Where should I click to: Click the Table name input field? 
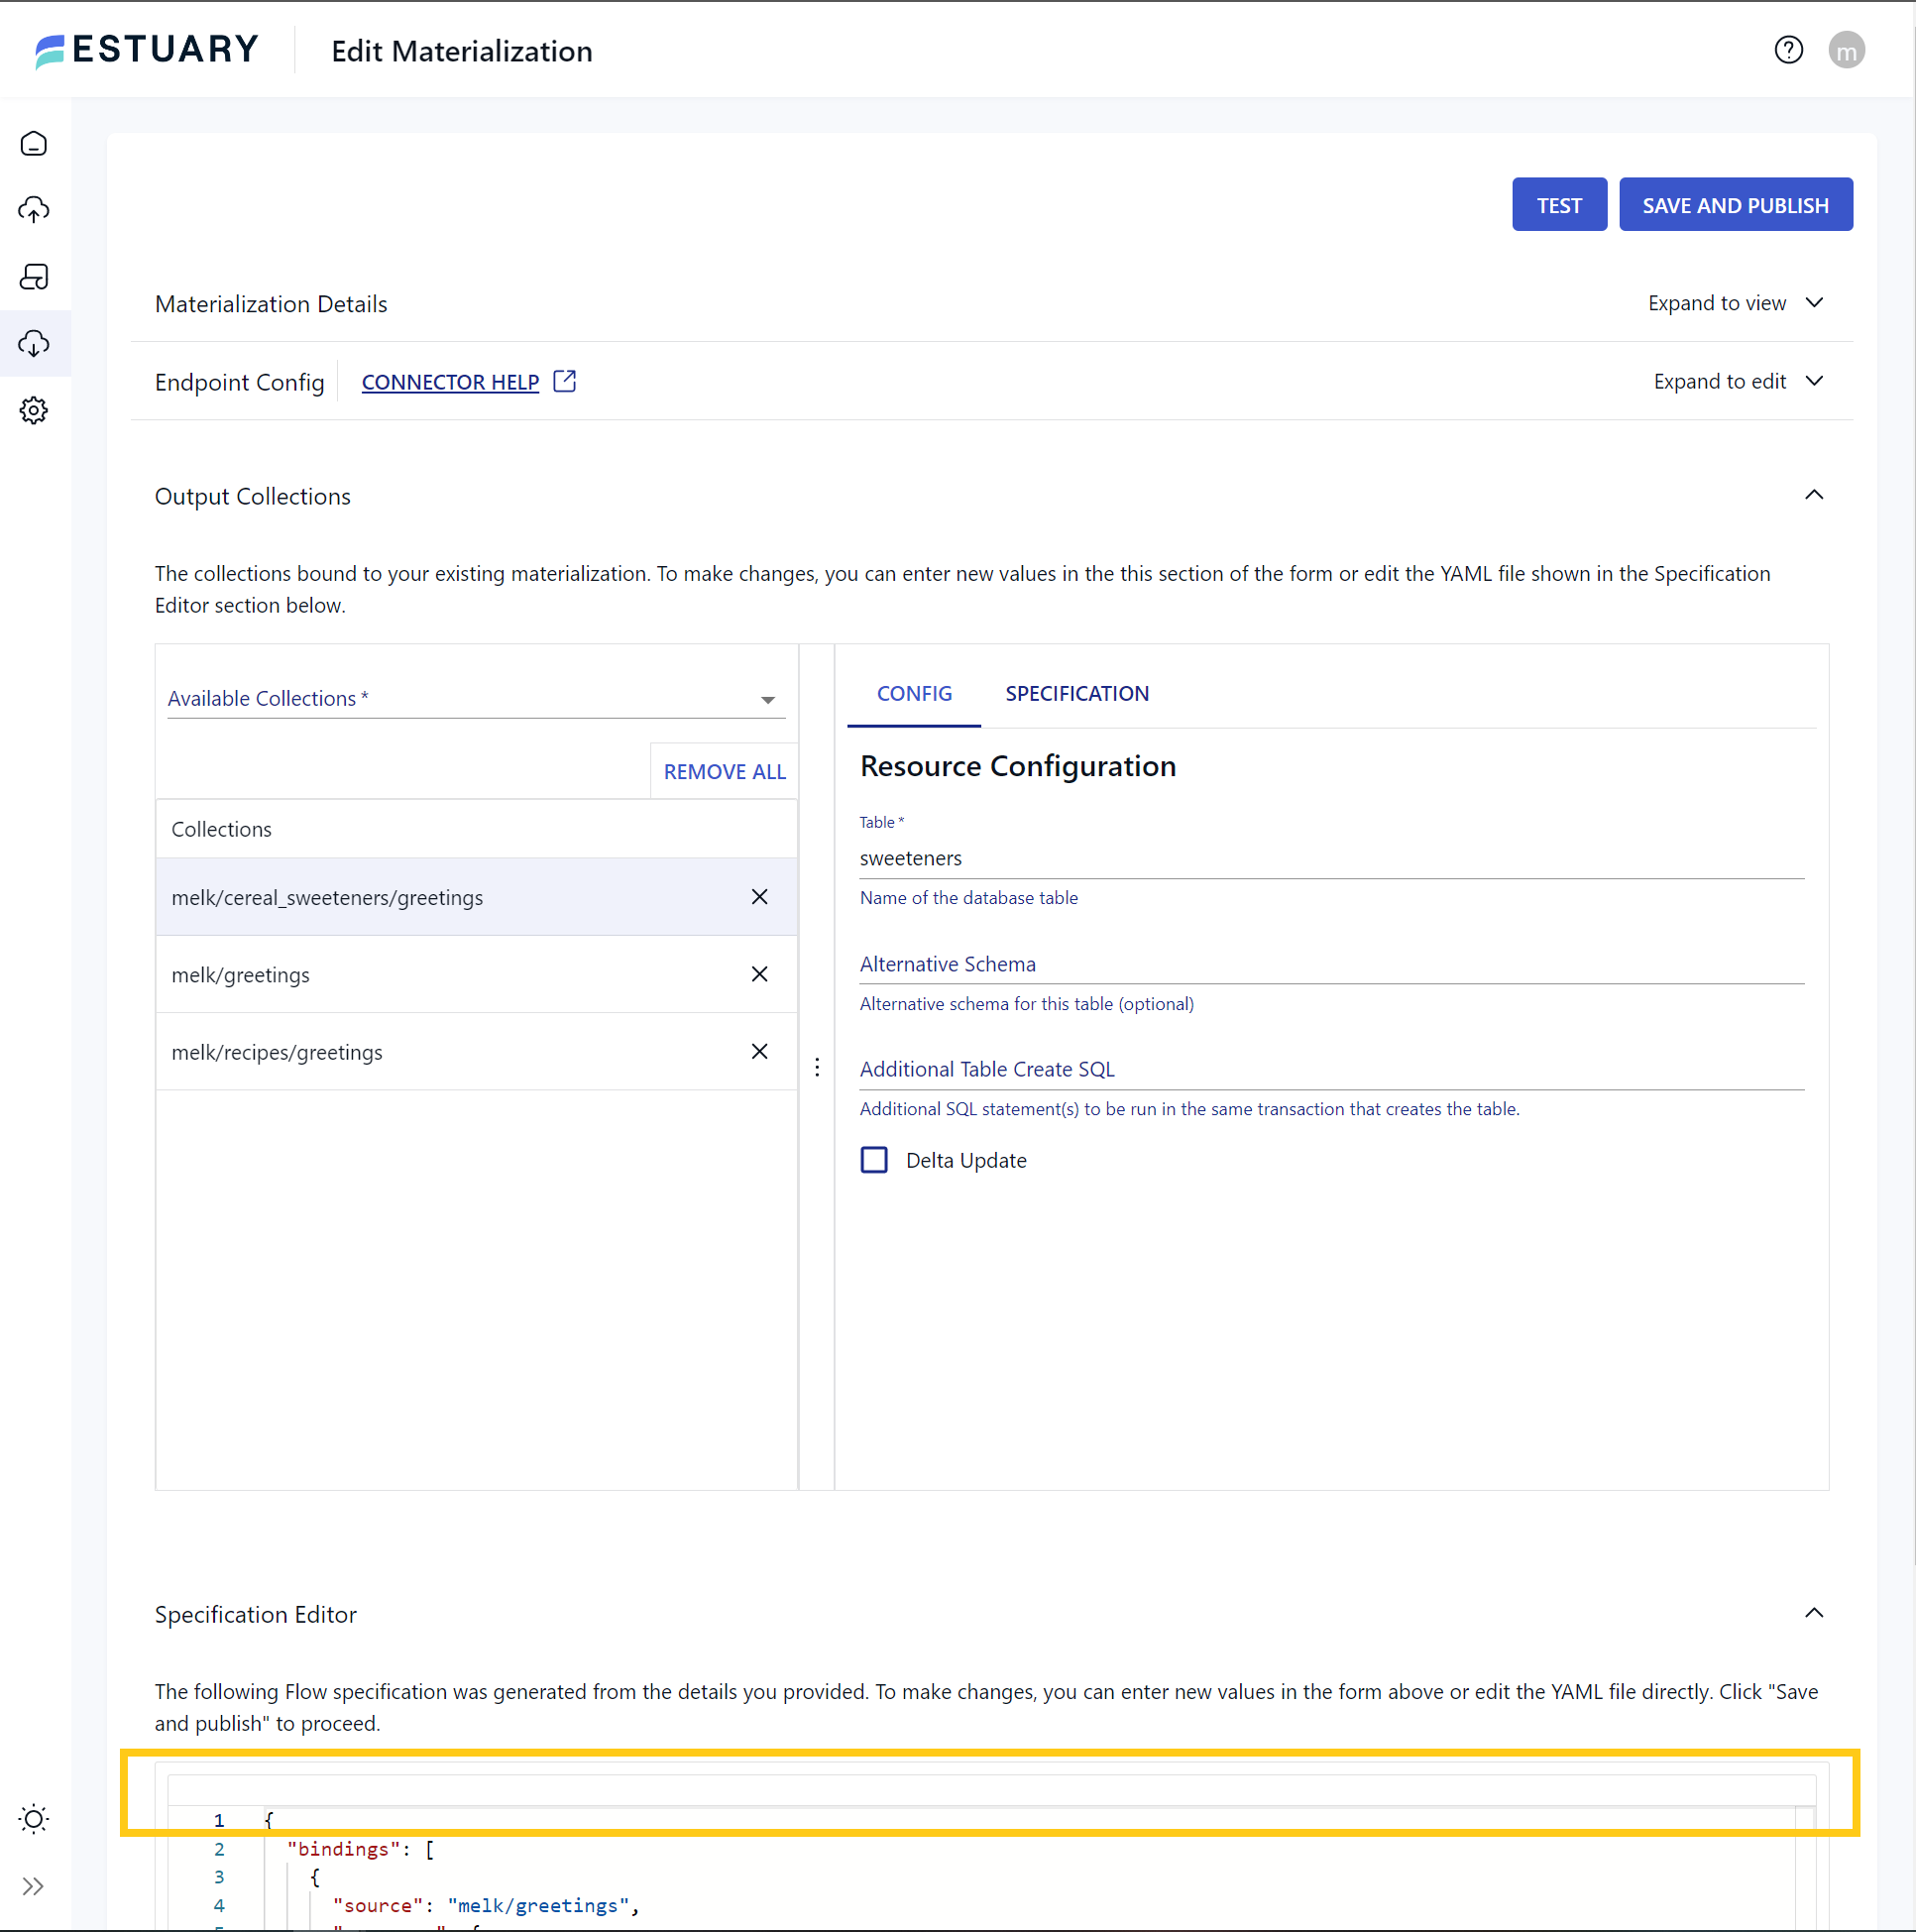coord(1330,858)
